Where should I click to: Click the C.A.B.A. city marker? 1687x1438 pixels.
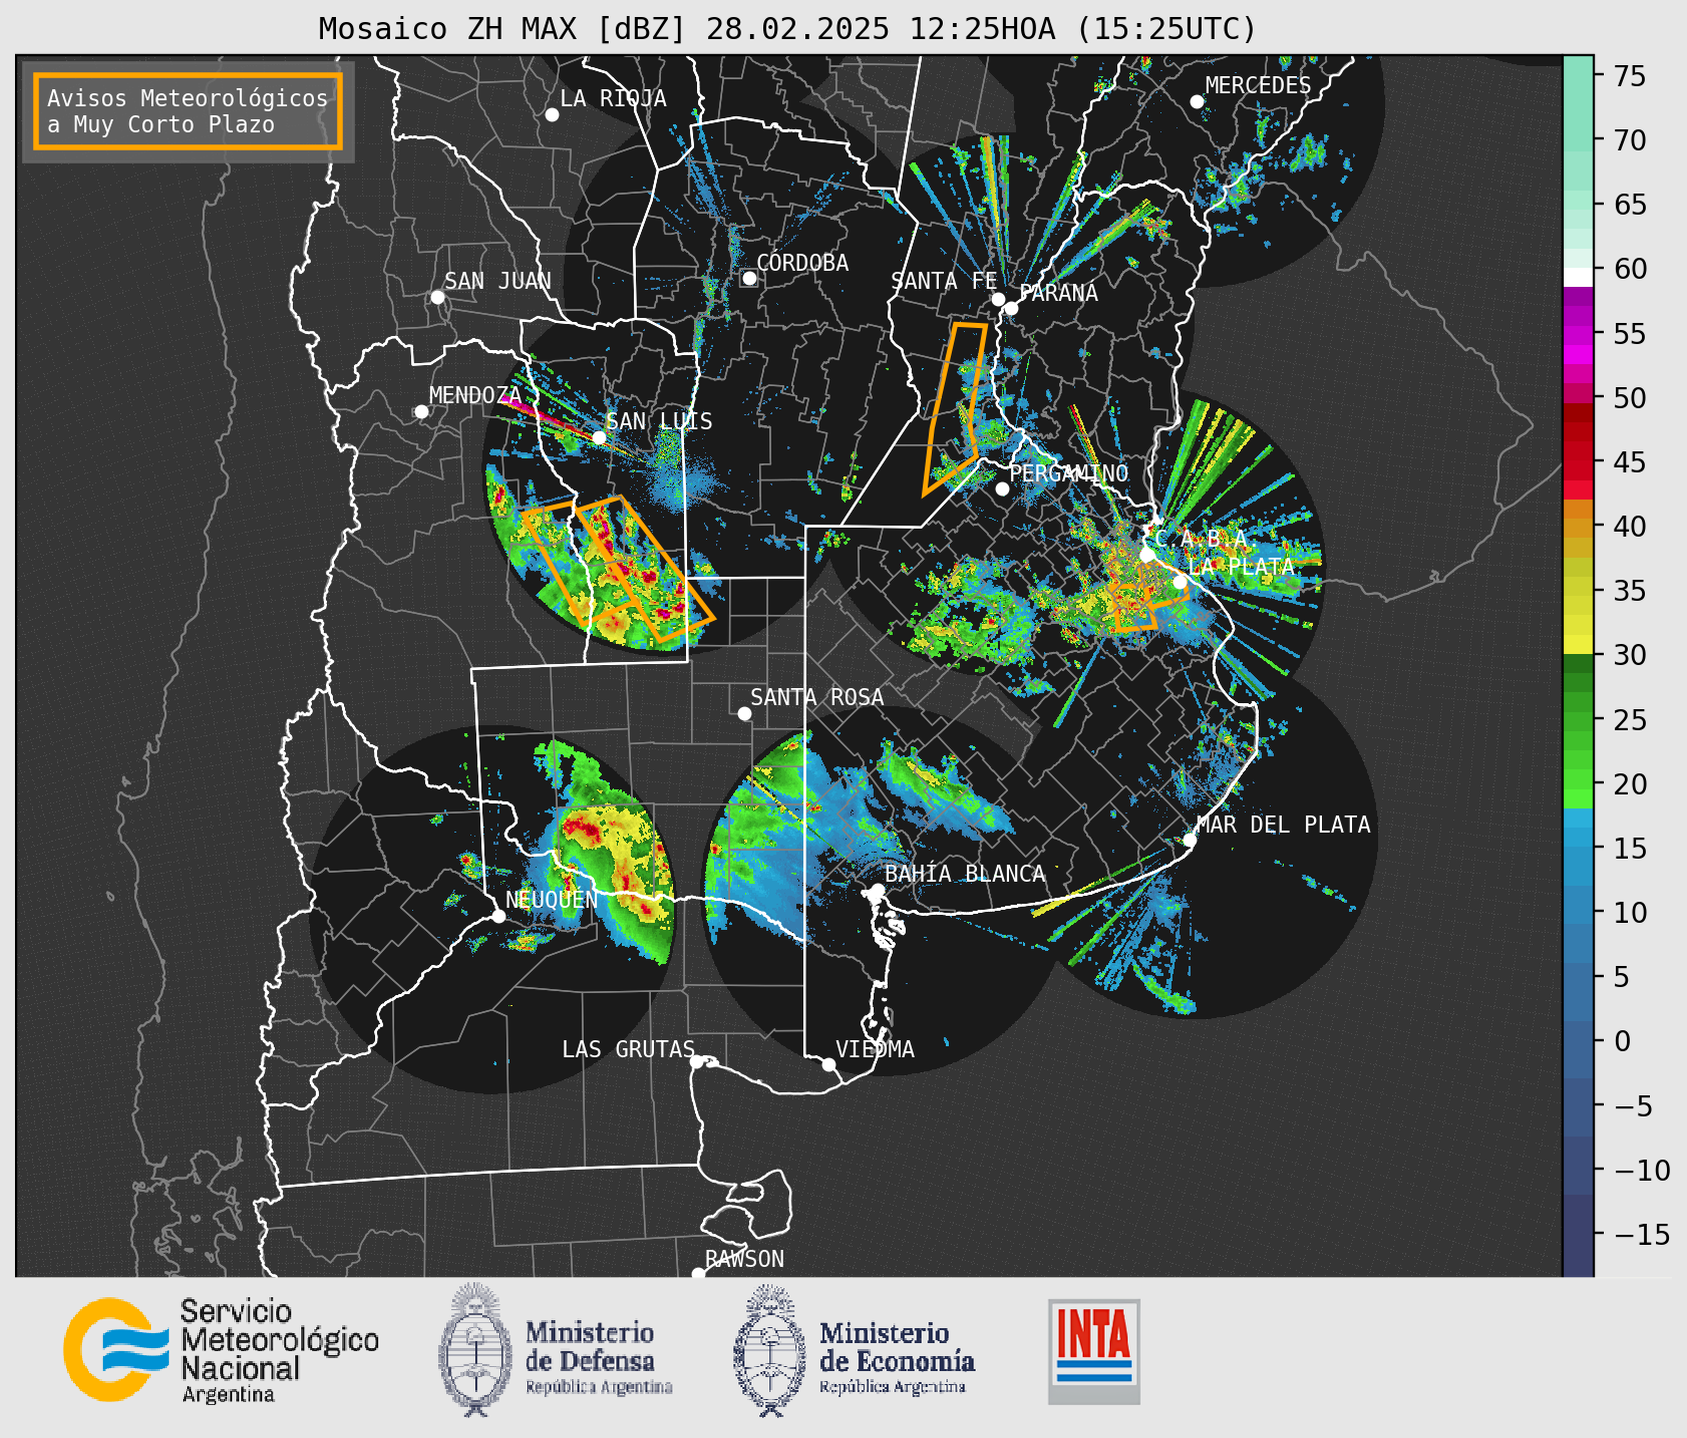[1147, 555]
